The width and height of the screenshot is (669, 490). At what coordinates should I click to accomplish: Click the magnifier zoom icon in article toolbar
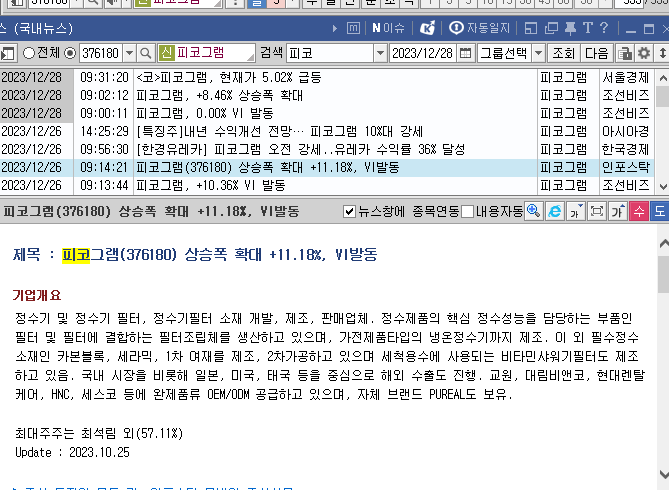[533, 211]
